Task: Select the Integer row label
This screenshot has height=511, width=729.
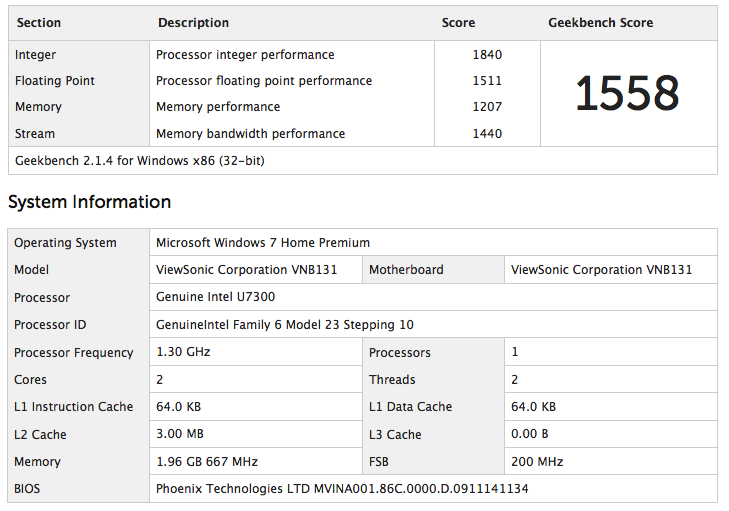Action: 35,55
